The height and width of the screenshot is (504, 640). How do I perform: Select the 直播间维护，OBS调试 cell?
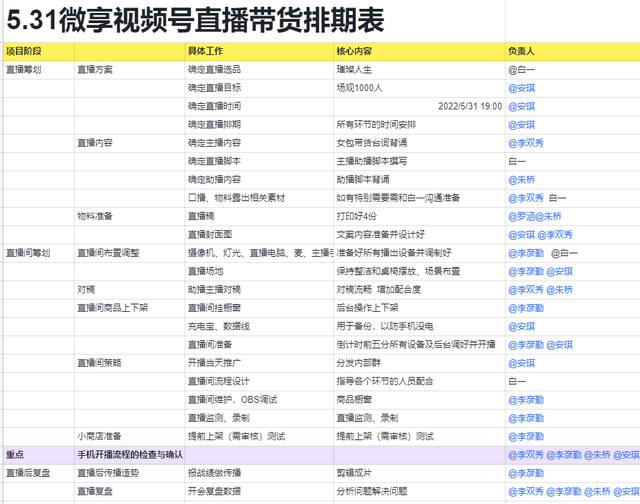click(259, 400)
